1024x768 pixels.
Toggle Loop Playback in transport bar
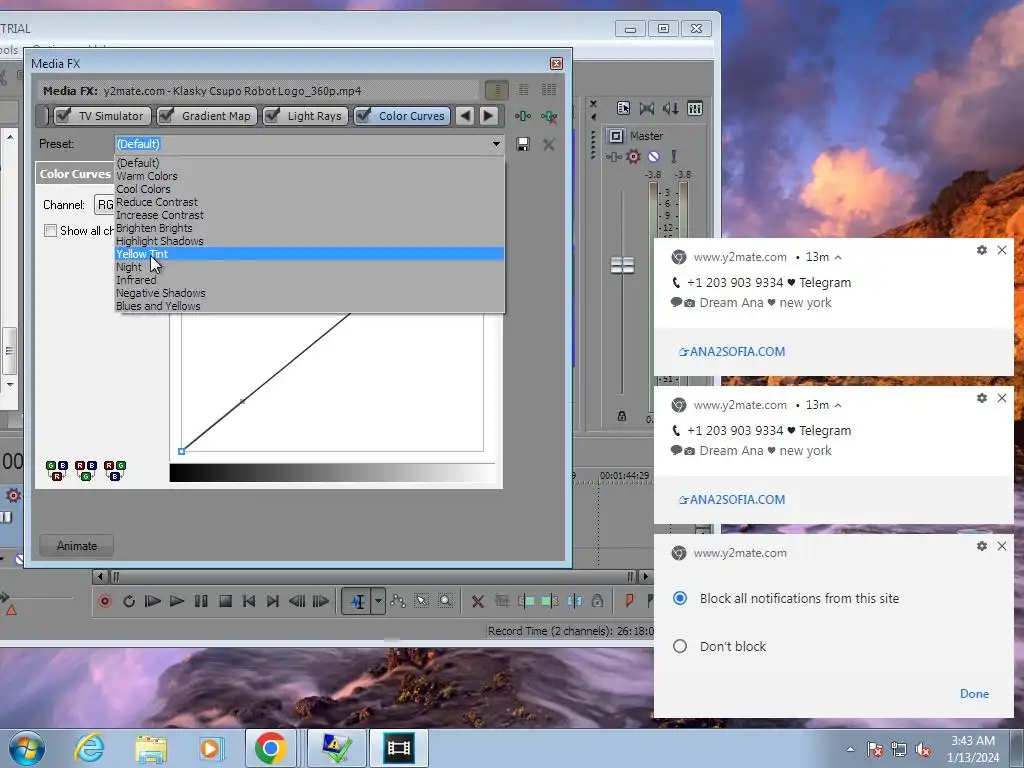point(129,601)
